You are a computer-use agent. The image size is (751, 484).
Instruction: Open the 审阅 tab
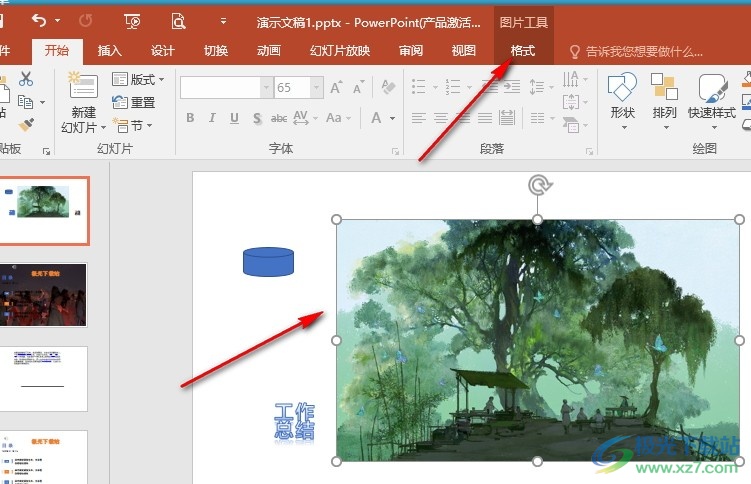point(411,51)
